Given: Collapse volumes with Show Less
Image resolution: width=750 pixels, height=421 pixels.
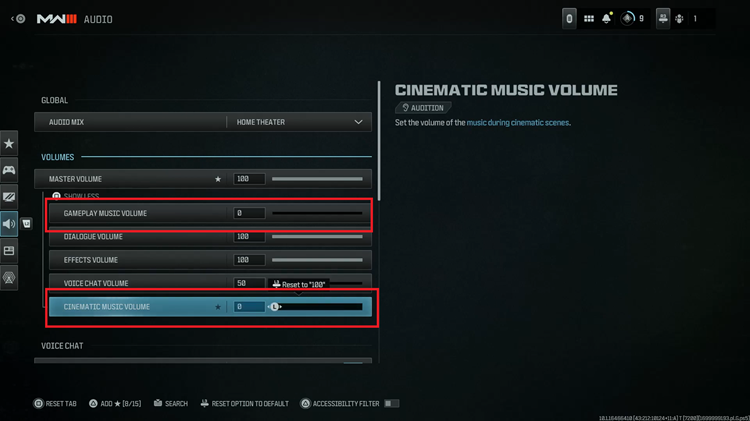Looking at the screenshot, I should (76, 196).
